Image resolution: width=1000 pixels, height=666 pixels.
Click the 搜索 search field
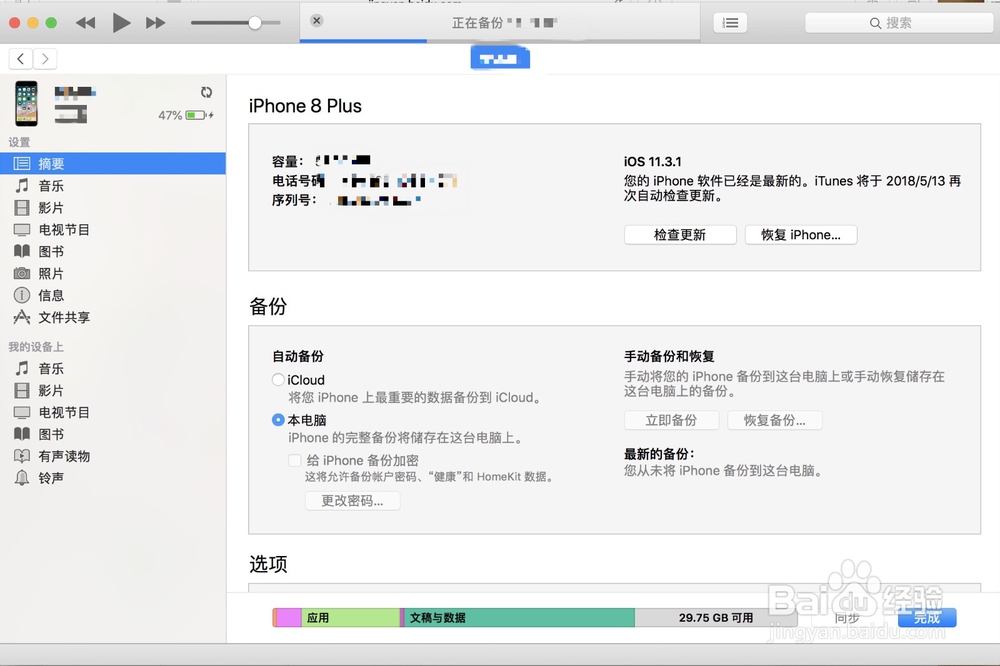(x=899, y=23)
